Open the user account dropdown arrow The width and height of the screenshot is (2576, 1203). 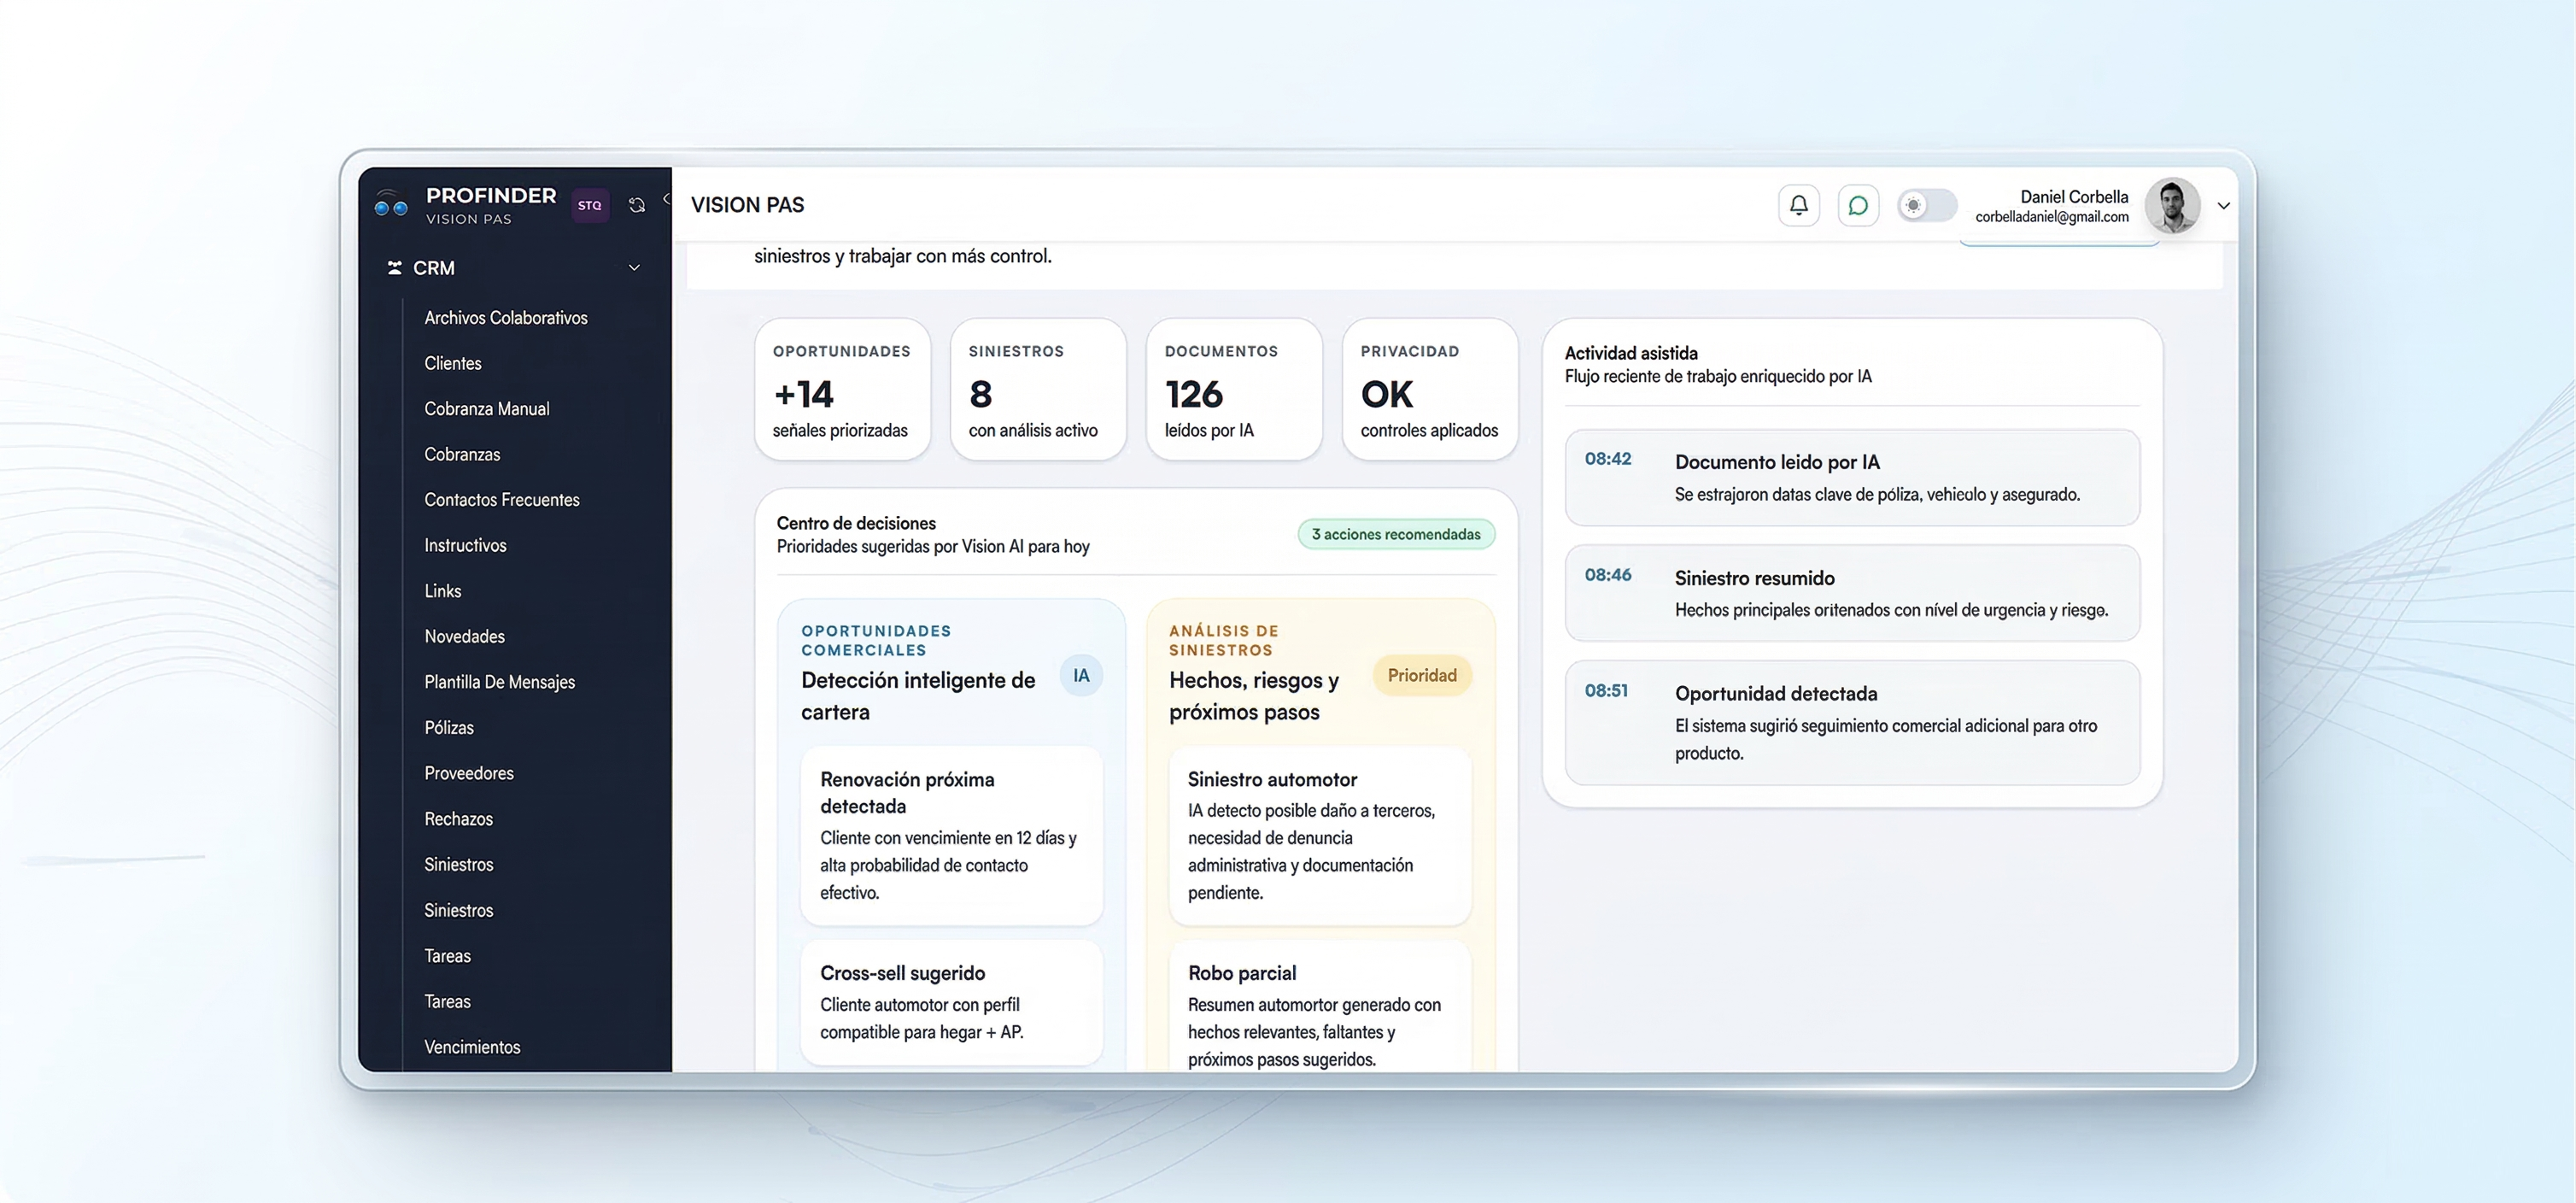point(2224,205)
